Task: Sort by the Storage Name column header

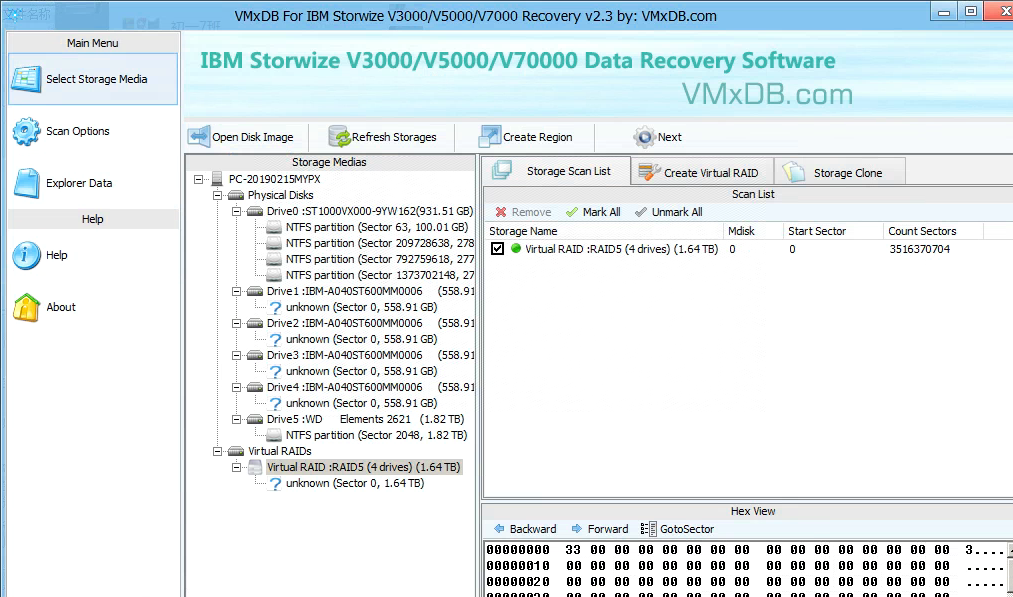Action: tap(603, 231)
